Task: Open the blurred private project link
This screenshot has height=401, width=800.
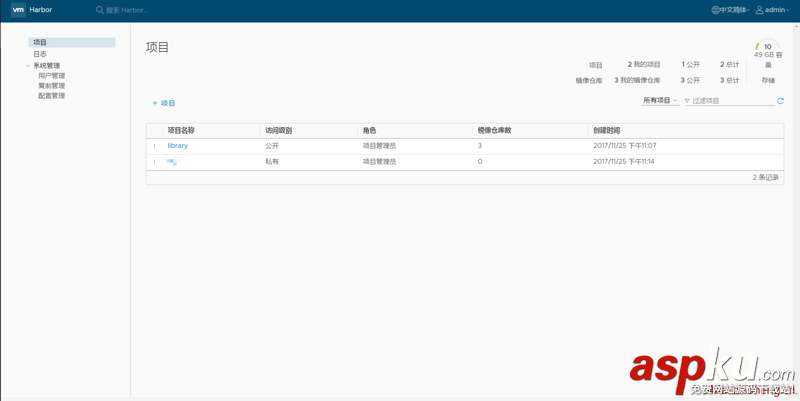Action: click(173, 162)
